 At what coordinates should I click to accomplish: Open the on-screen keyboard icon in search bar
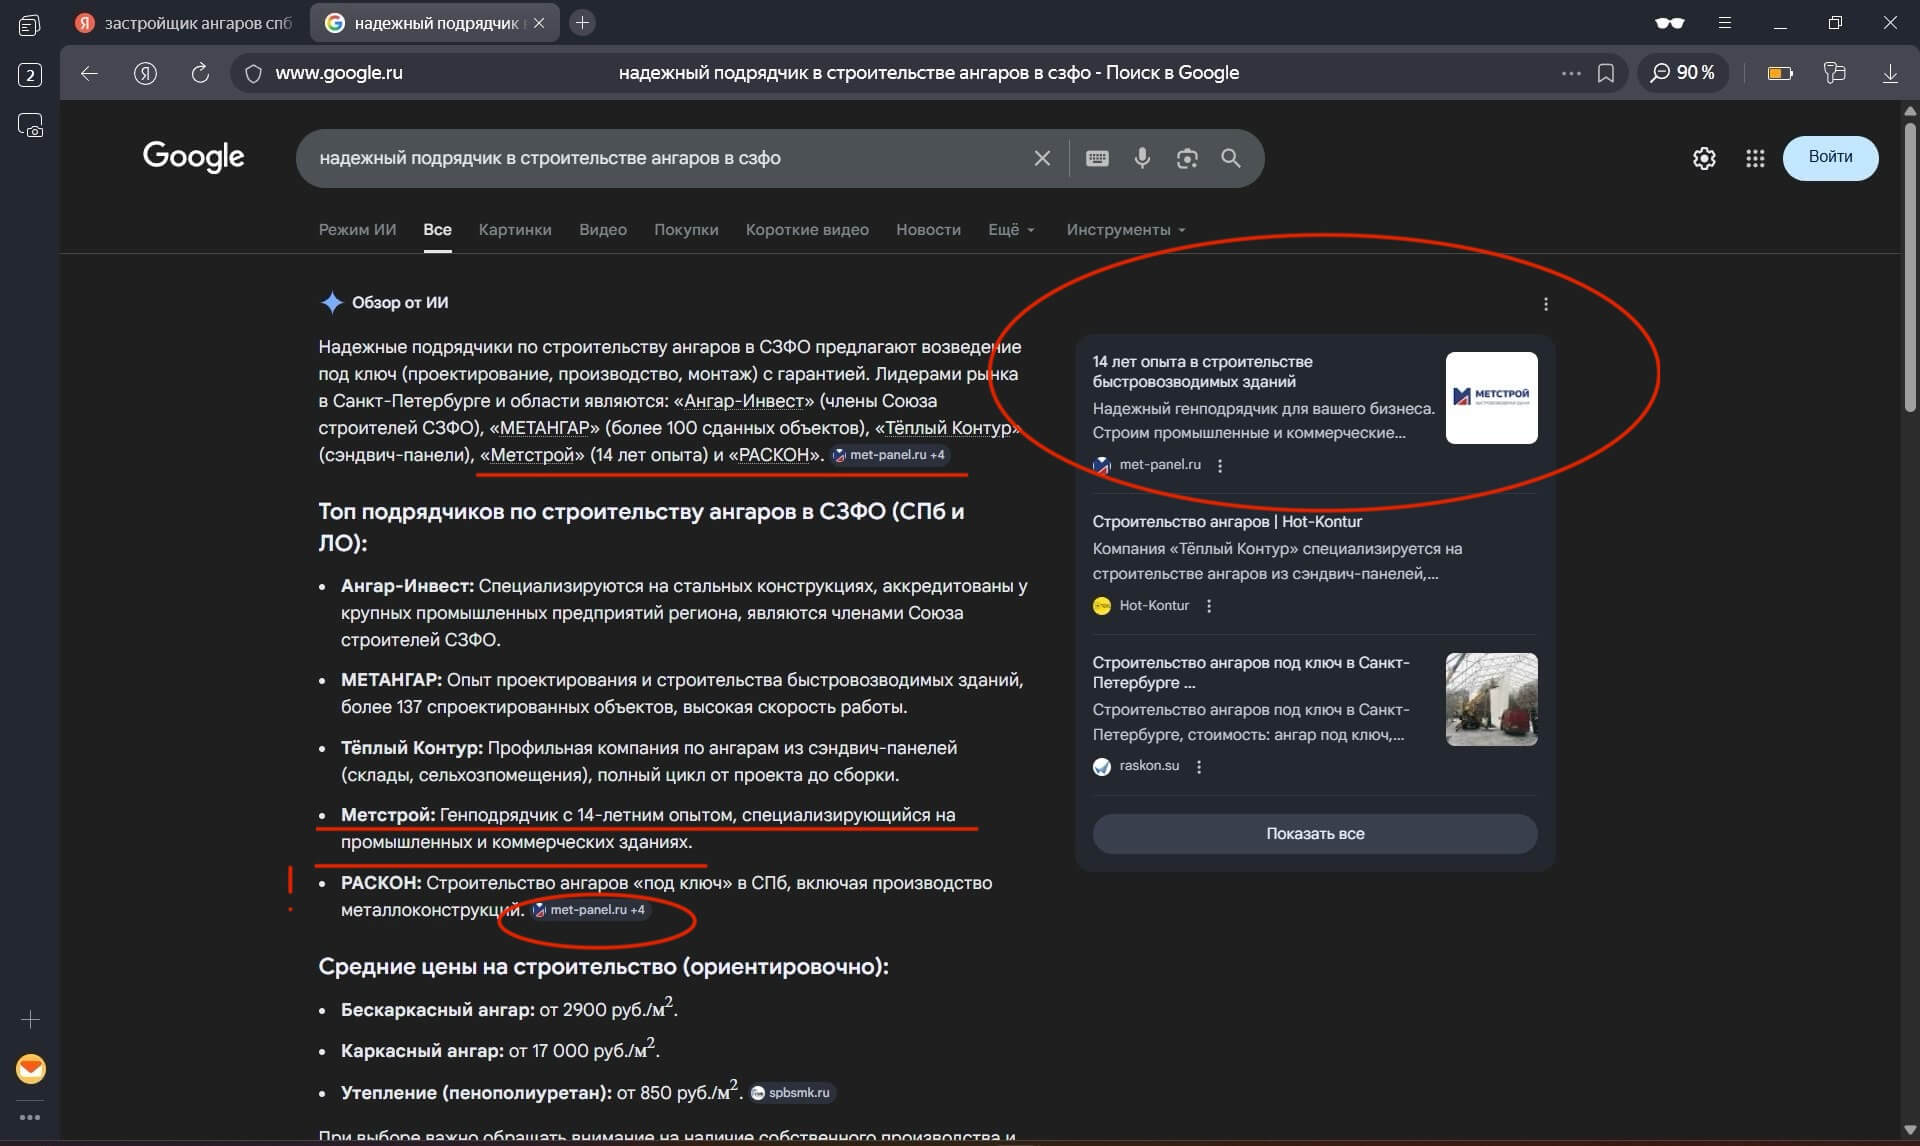pos(1097,158)
